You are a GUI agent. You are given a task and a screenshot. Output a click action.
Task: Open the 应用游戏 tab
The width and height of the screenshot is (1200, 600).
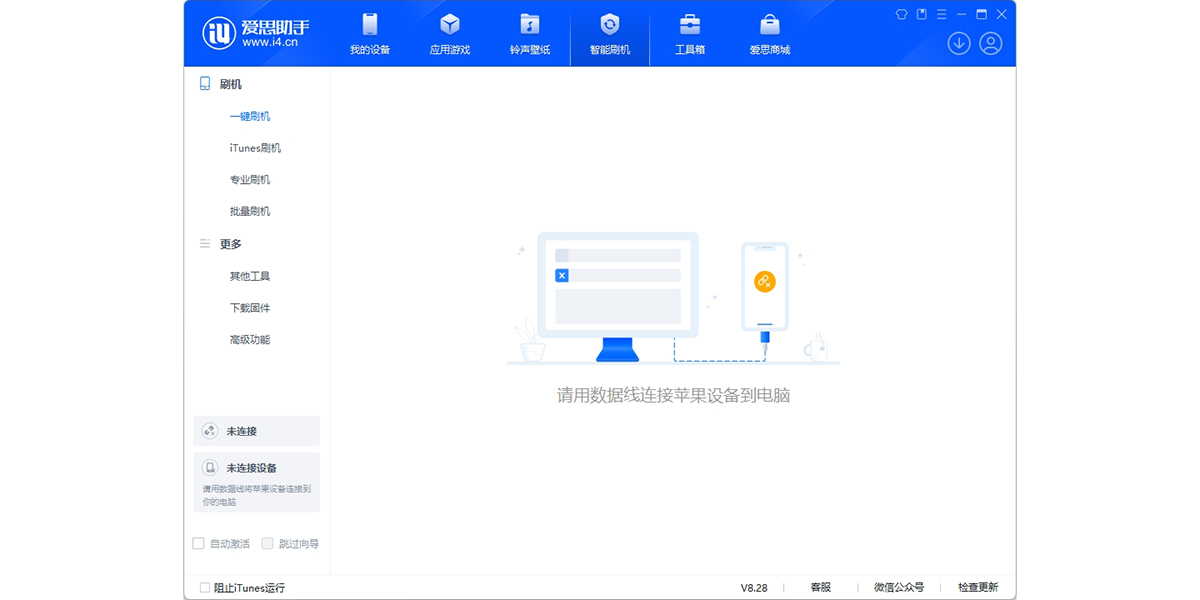tap(450, 34)
